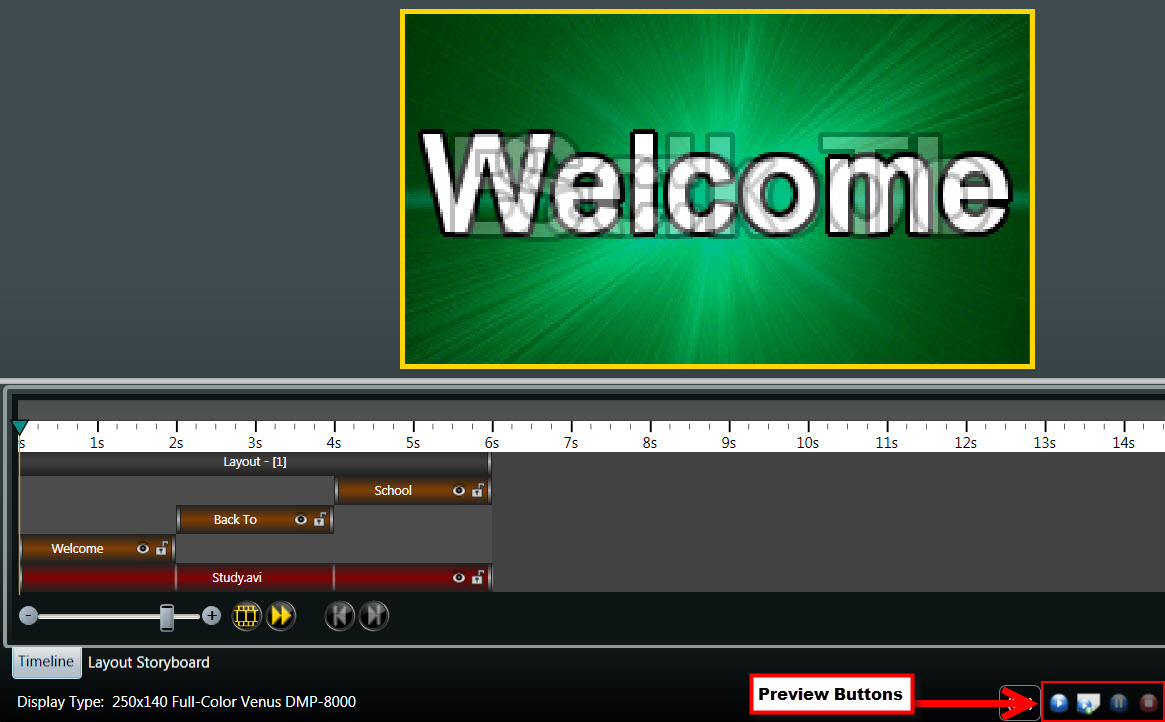Pause the preview playback
The image size is (1165, 722).
(1118, 703)
